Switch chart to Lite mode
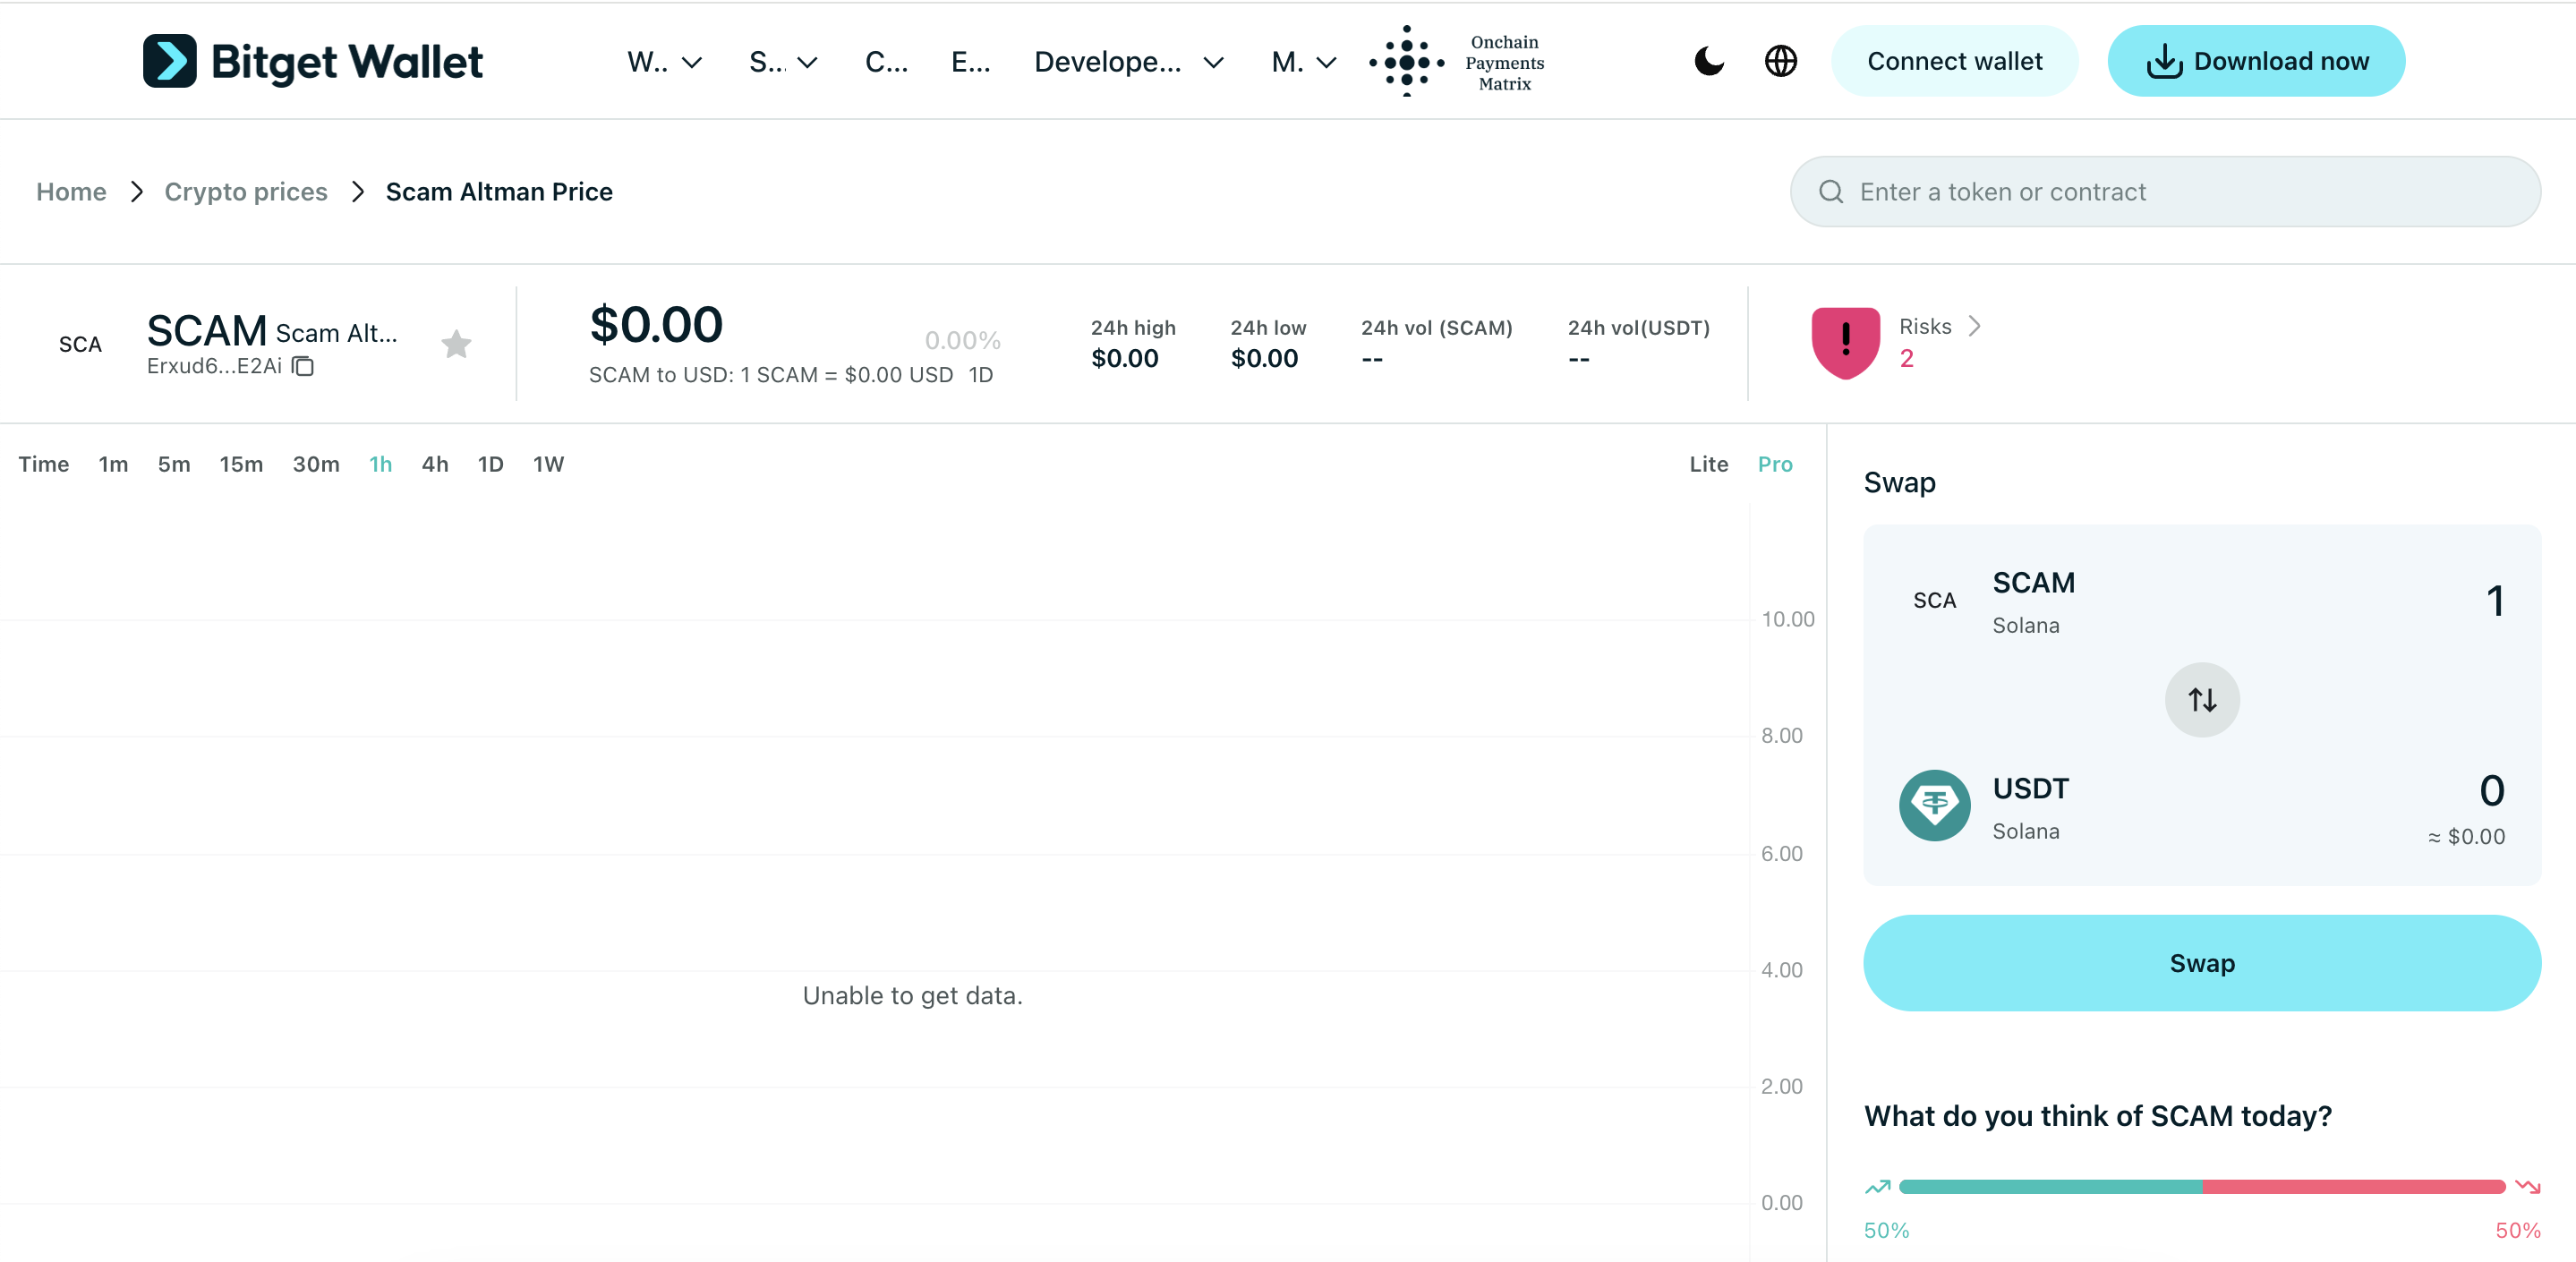 (1708, 464)
